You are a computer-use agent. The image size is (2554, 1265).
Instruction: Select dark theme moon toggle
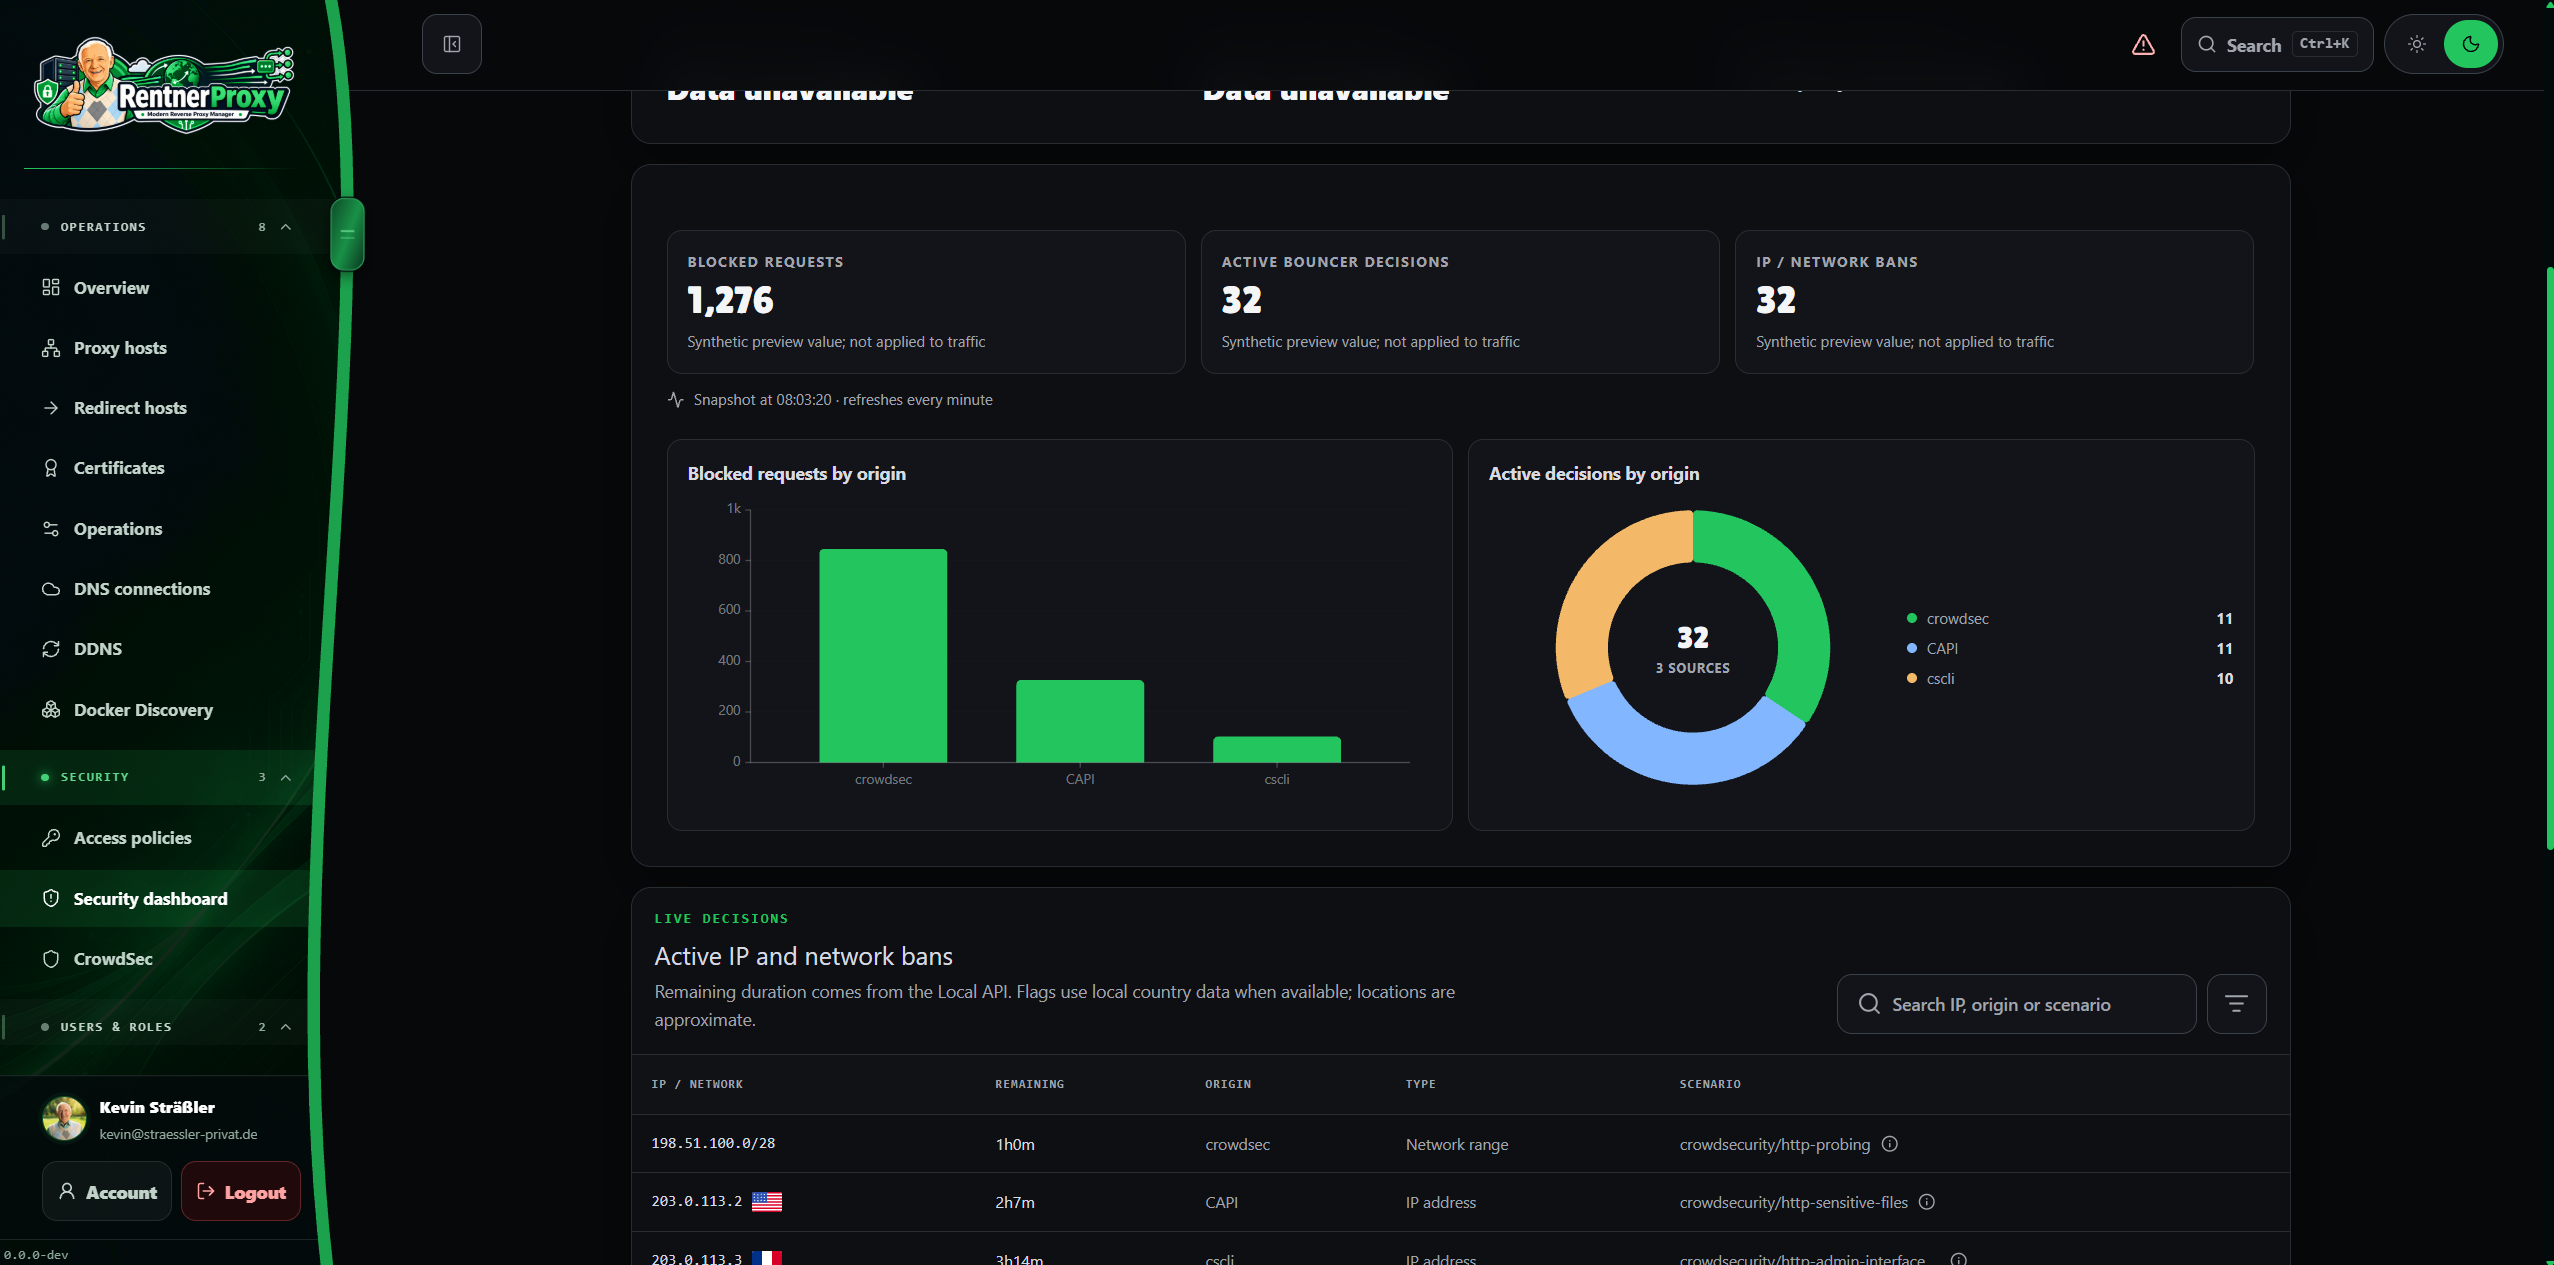pyautogui.click(x=2471, y=44)
